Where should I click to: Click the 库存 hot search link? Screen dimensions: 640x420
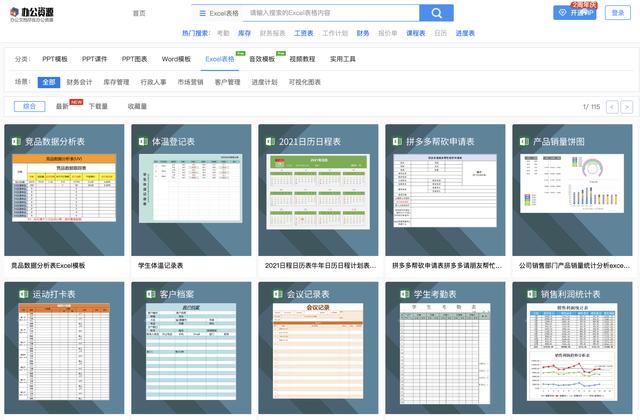(x=245, y=33)
